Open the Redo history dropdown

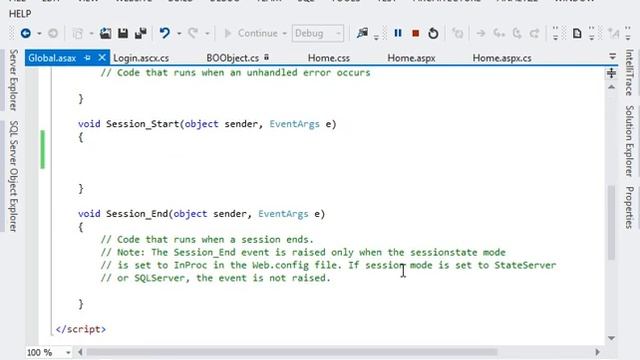[x=207, y=33]
